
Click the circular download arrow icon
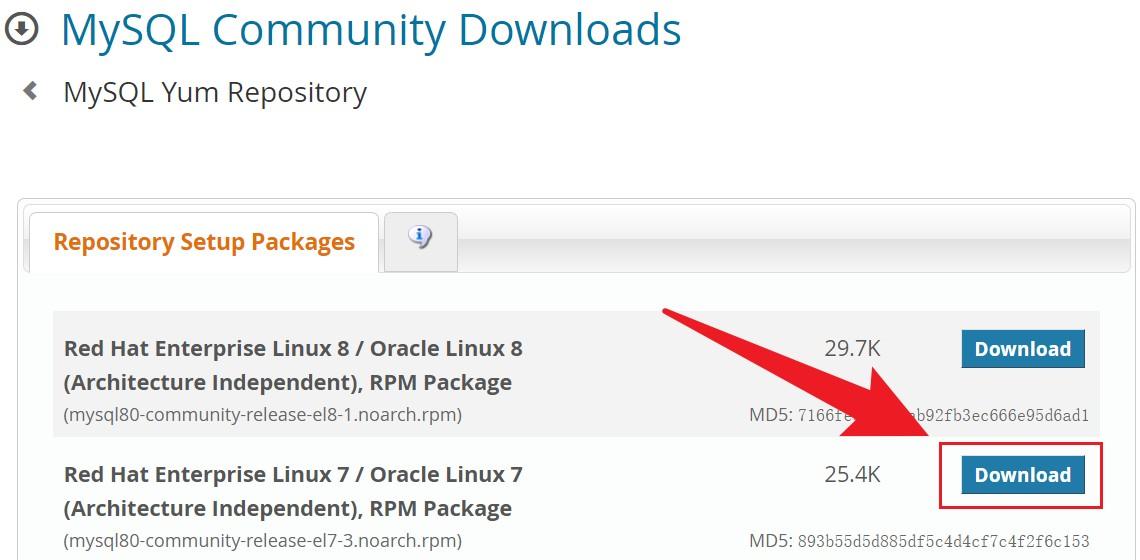coord(21,29)
